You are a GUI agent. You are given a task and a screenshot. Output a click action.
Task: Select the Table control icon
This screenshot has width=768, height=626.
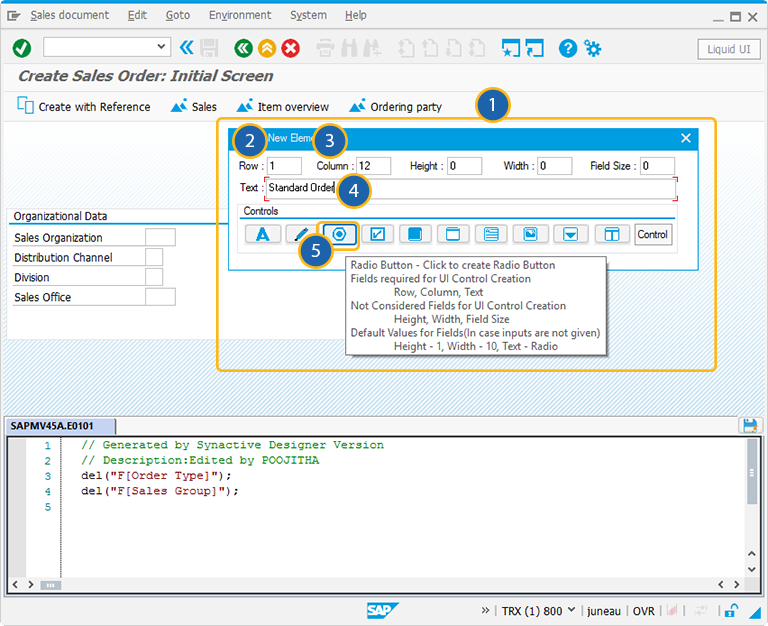(x=611, y=234)
